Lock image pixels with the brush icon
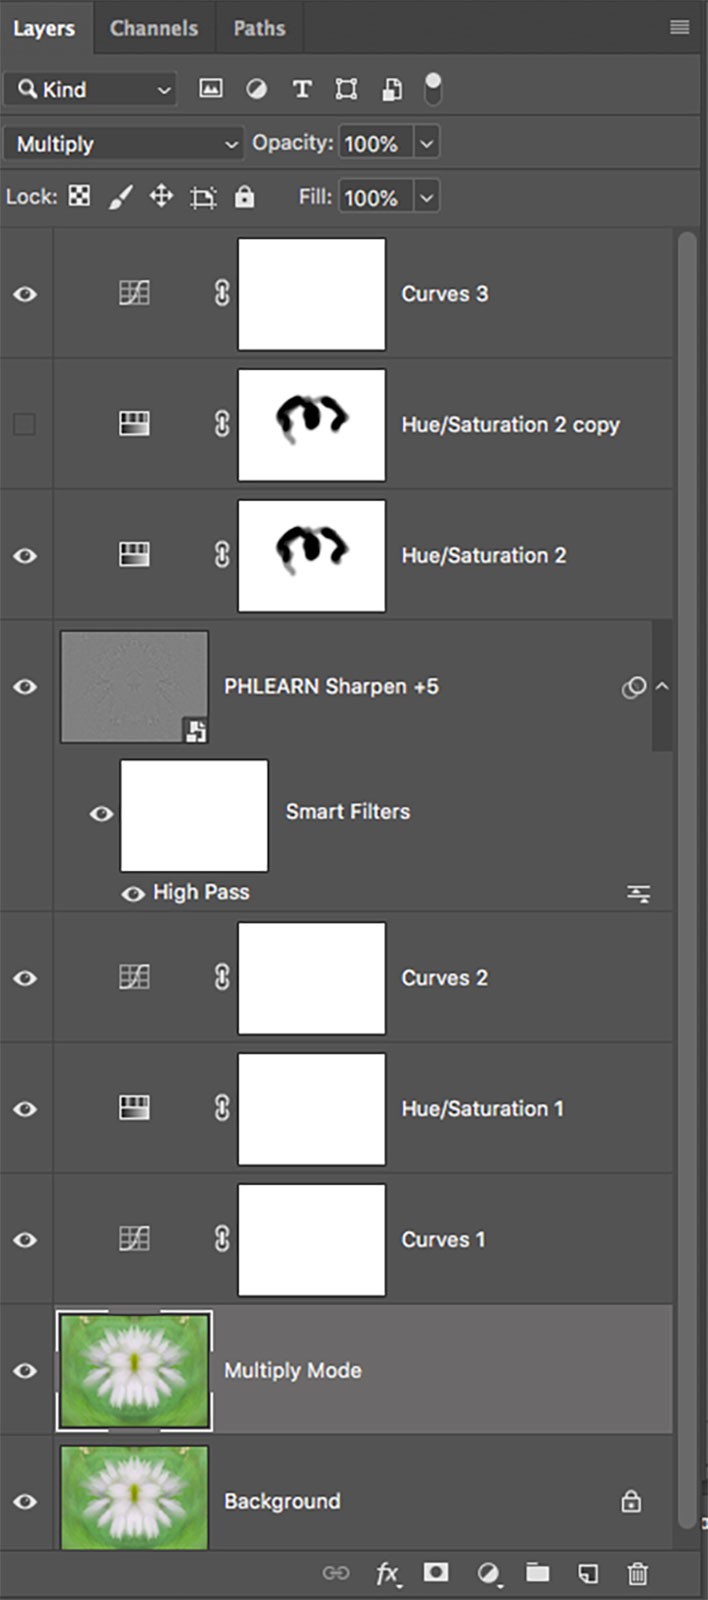Screen dimensions: 708x1600 120,196
